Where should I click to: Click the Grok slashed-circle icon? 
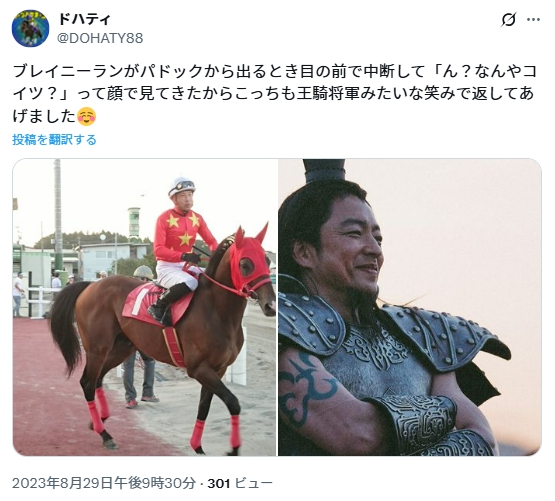508,19
